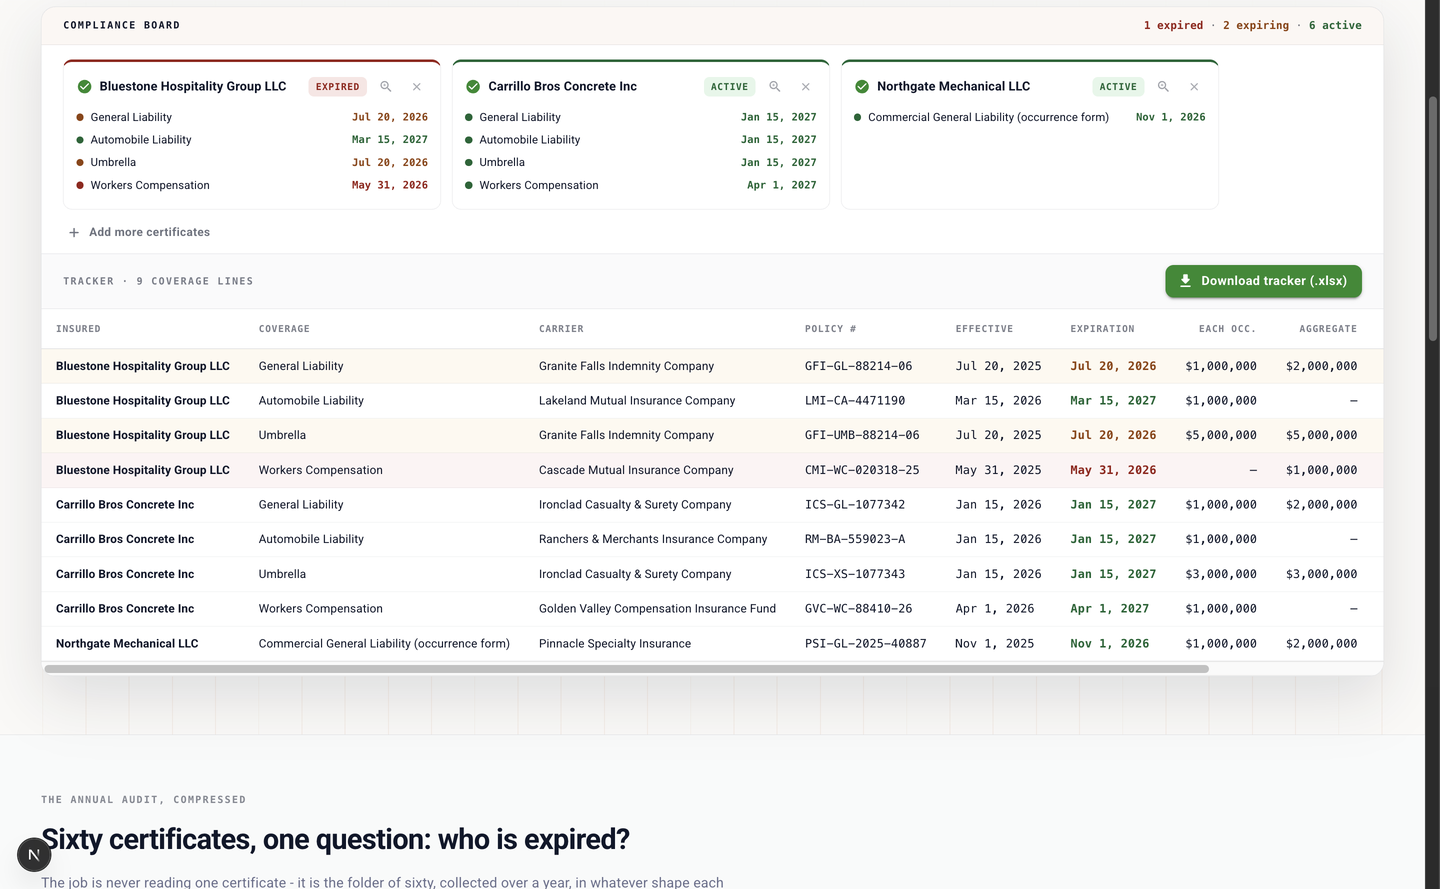Select policy GFI-GL-88214-06 cell
The height and width of the screenshot is (889, 1440).
coord(858,366)
